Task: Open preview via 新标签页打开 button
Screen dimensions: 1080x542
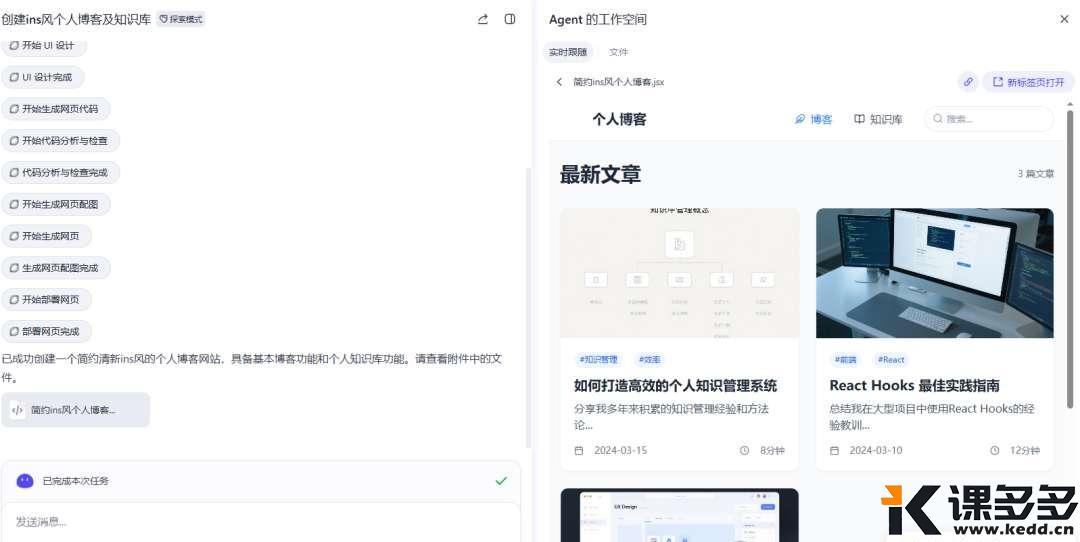Action: (x=1028, y=82)
